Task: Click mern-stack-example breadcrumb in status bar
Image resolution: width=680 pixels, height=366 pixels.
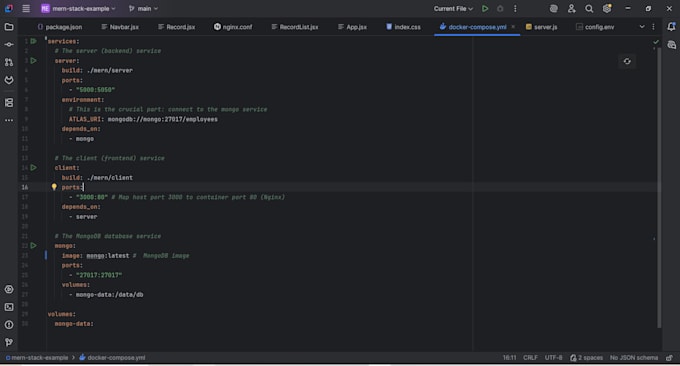Action: pyautogui.click(x=36, y=358)
